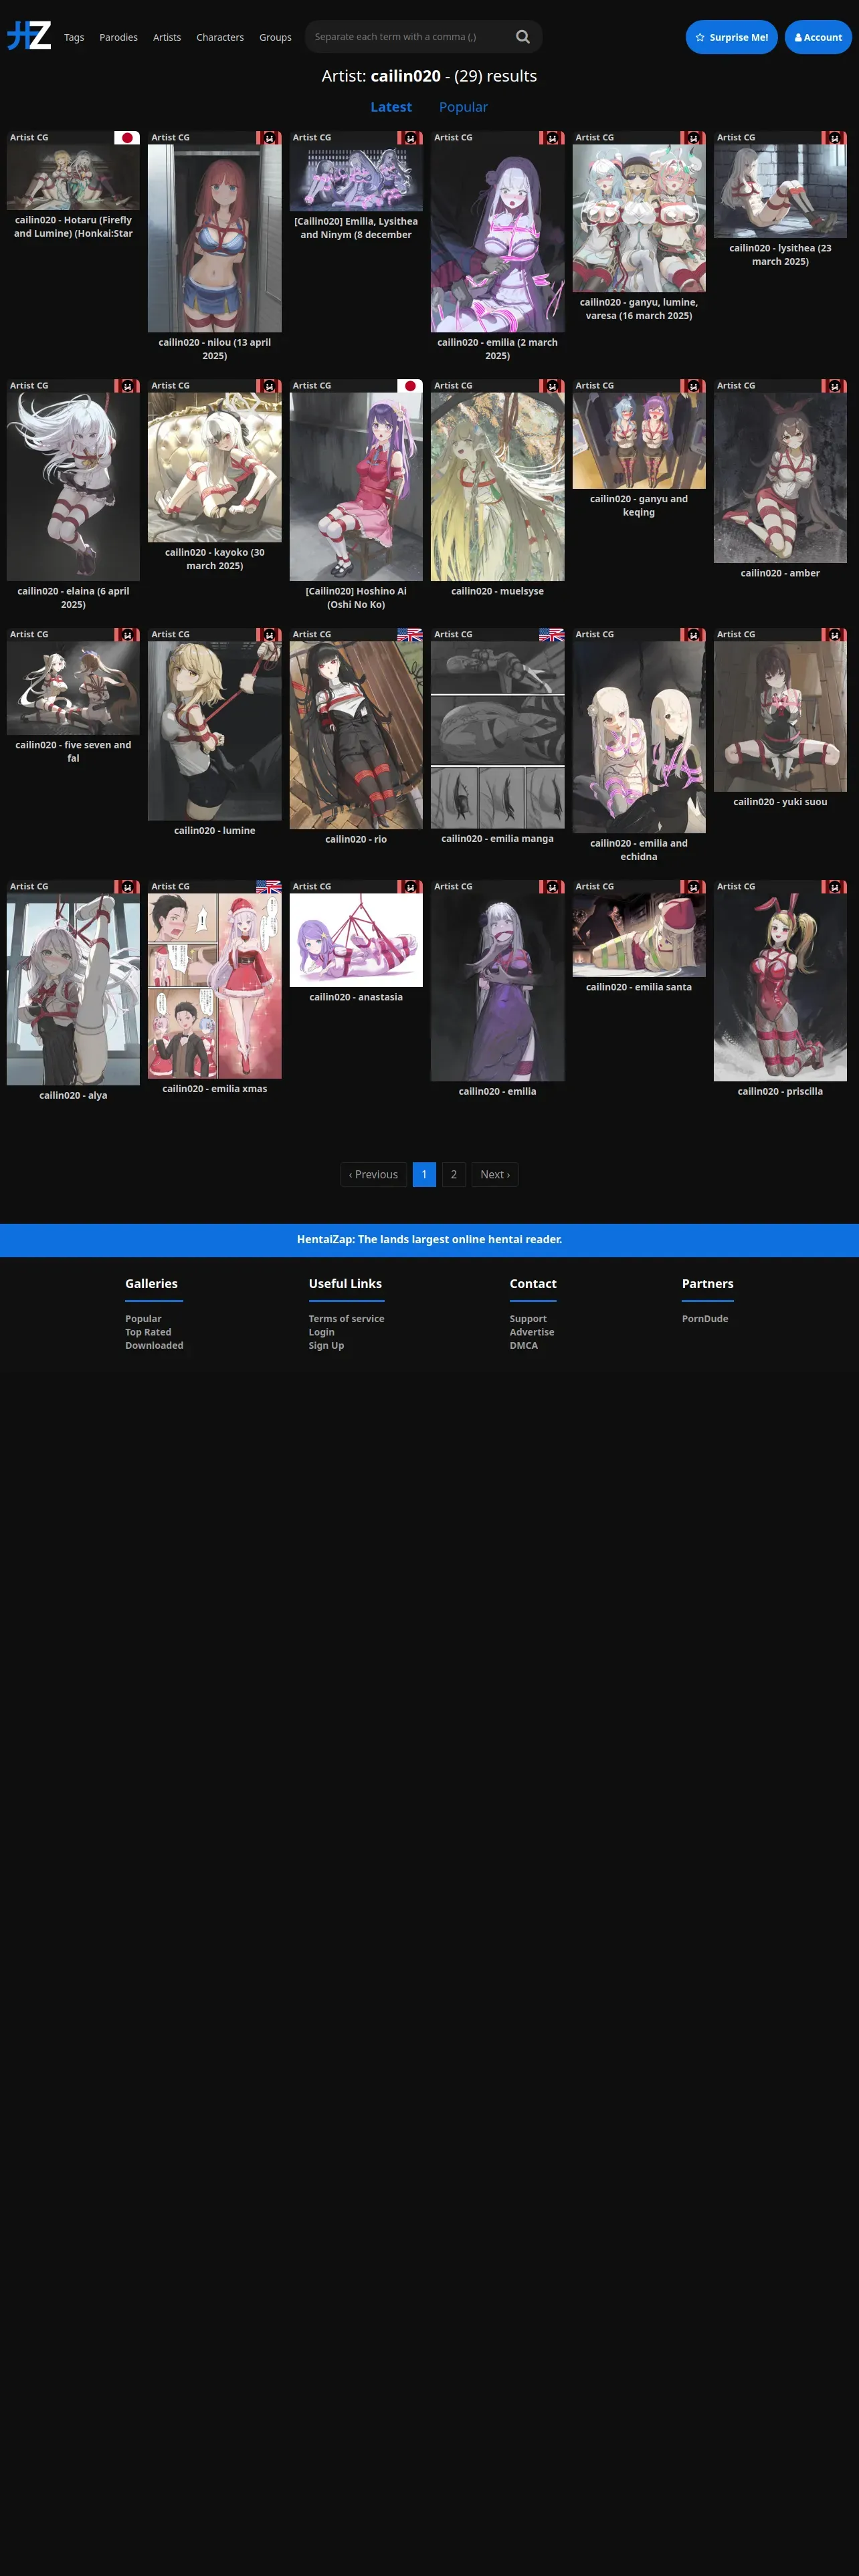Image resolution: width=859 pixels, height=2576 pixels.
Task: Click the HZ site logo
Action: coord(29,37)
